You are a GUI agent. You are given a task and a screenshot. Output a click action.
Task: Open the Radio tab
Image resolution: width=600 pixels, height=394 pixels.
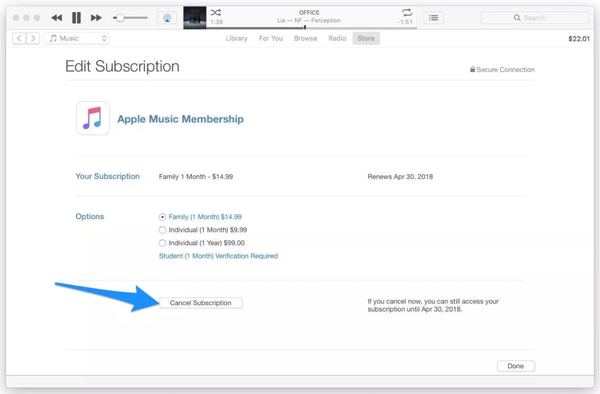click(337, 38)
